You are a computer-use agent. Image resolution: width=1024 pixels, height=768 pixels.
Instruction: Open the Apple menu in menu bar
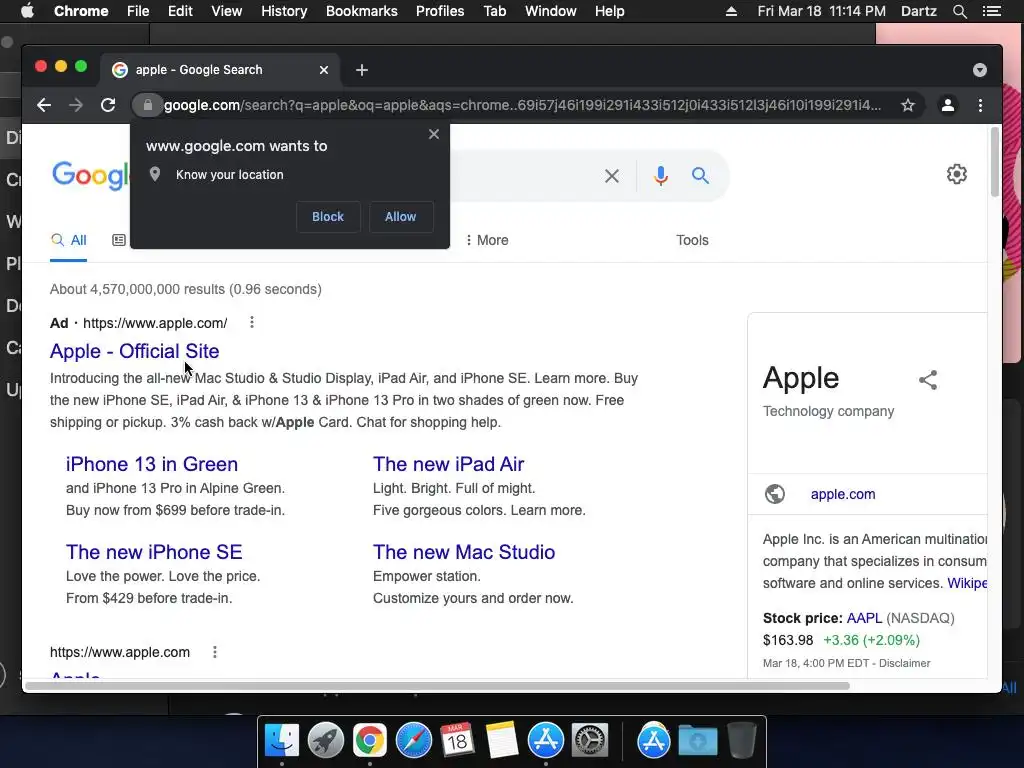pos(27,11)
